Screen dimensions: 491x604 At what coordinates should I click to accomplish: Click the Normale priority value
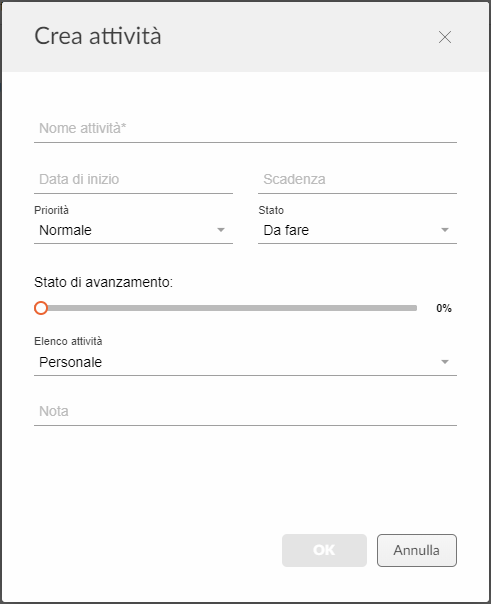click(65, 230)
